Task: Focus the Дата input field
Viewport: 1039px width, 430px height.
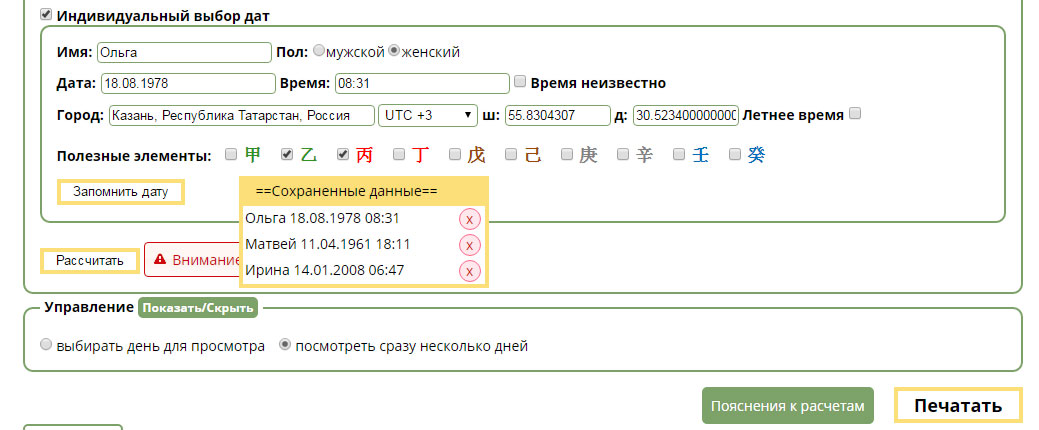Action: point(188,83)
